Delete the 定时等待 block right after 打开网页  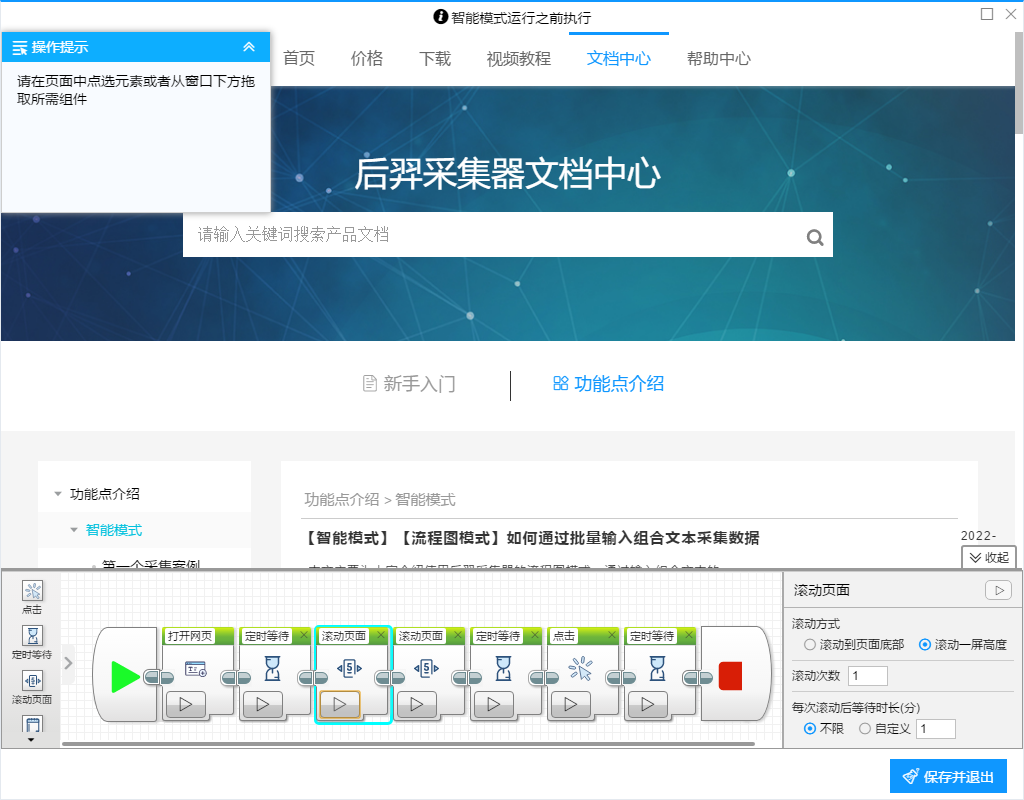304,635
